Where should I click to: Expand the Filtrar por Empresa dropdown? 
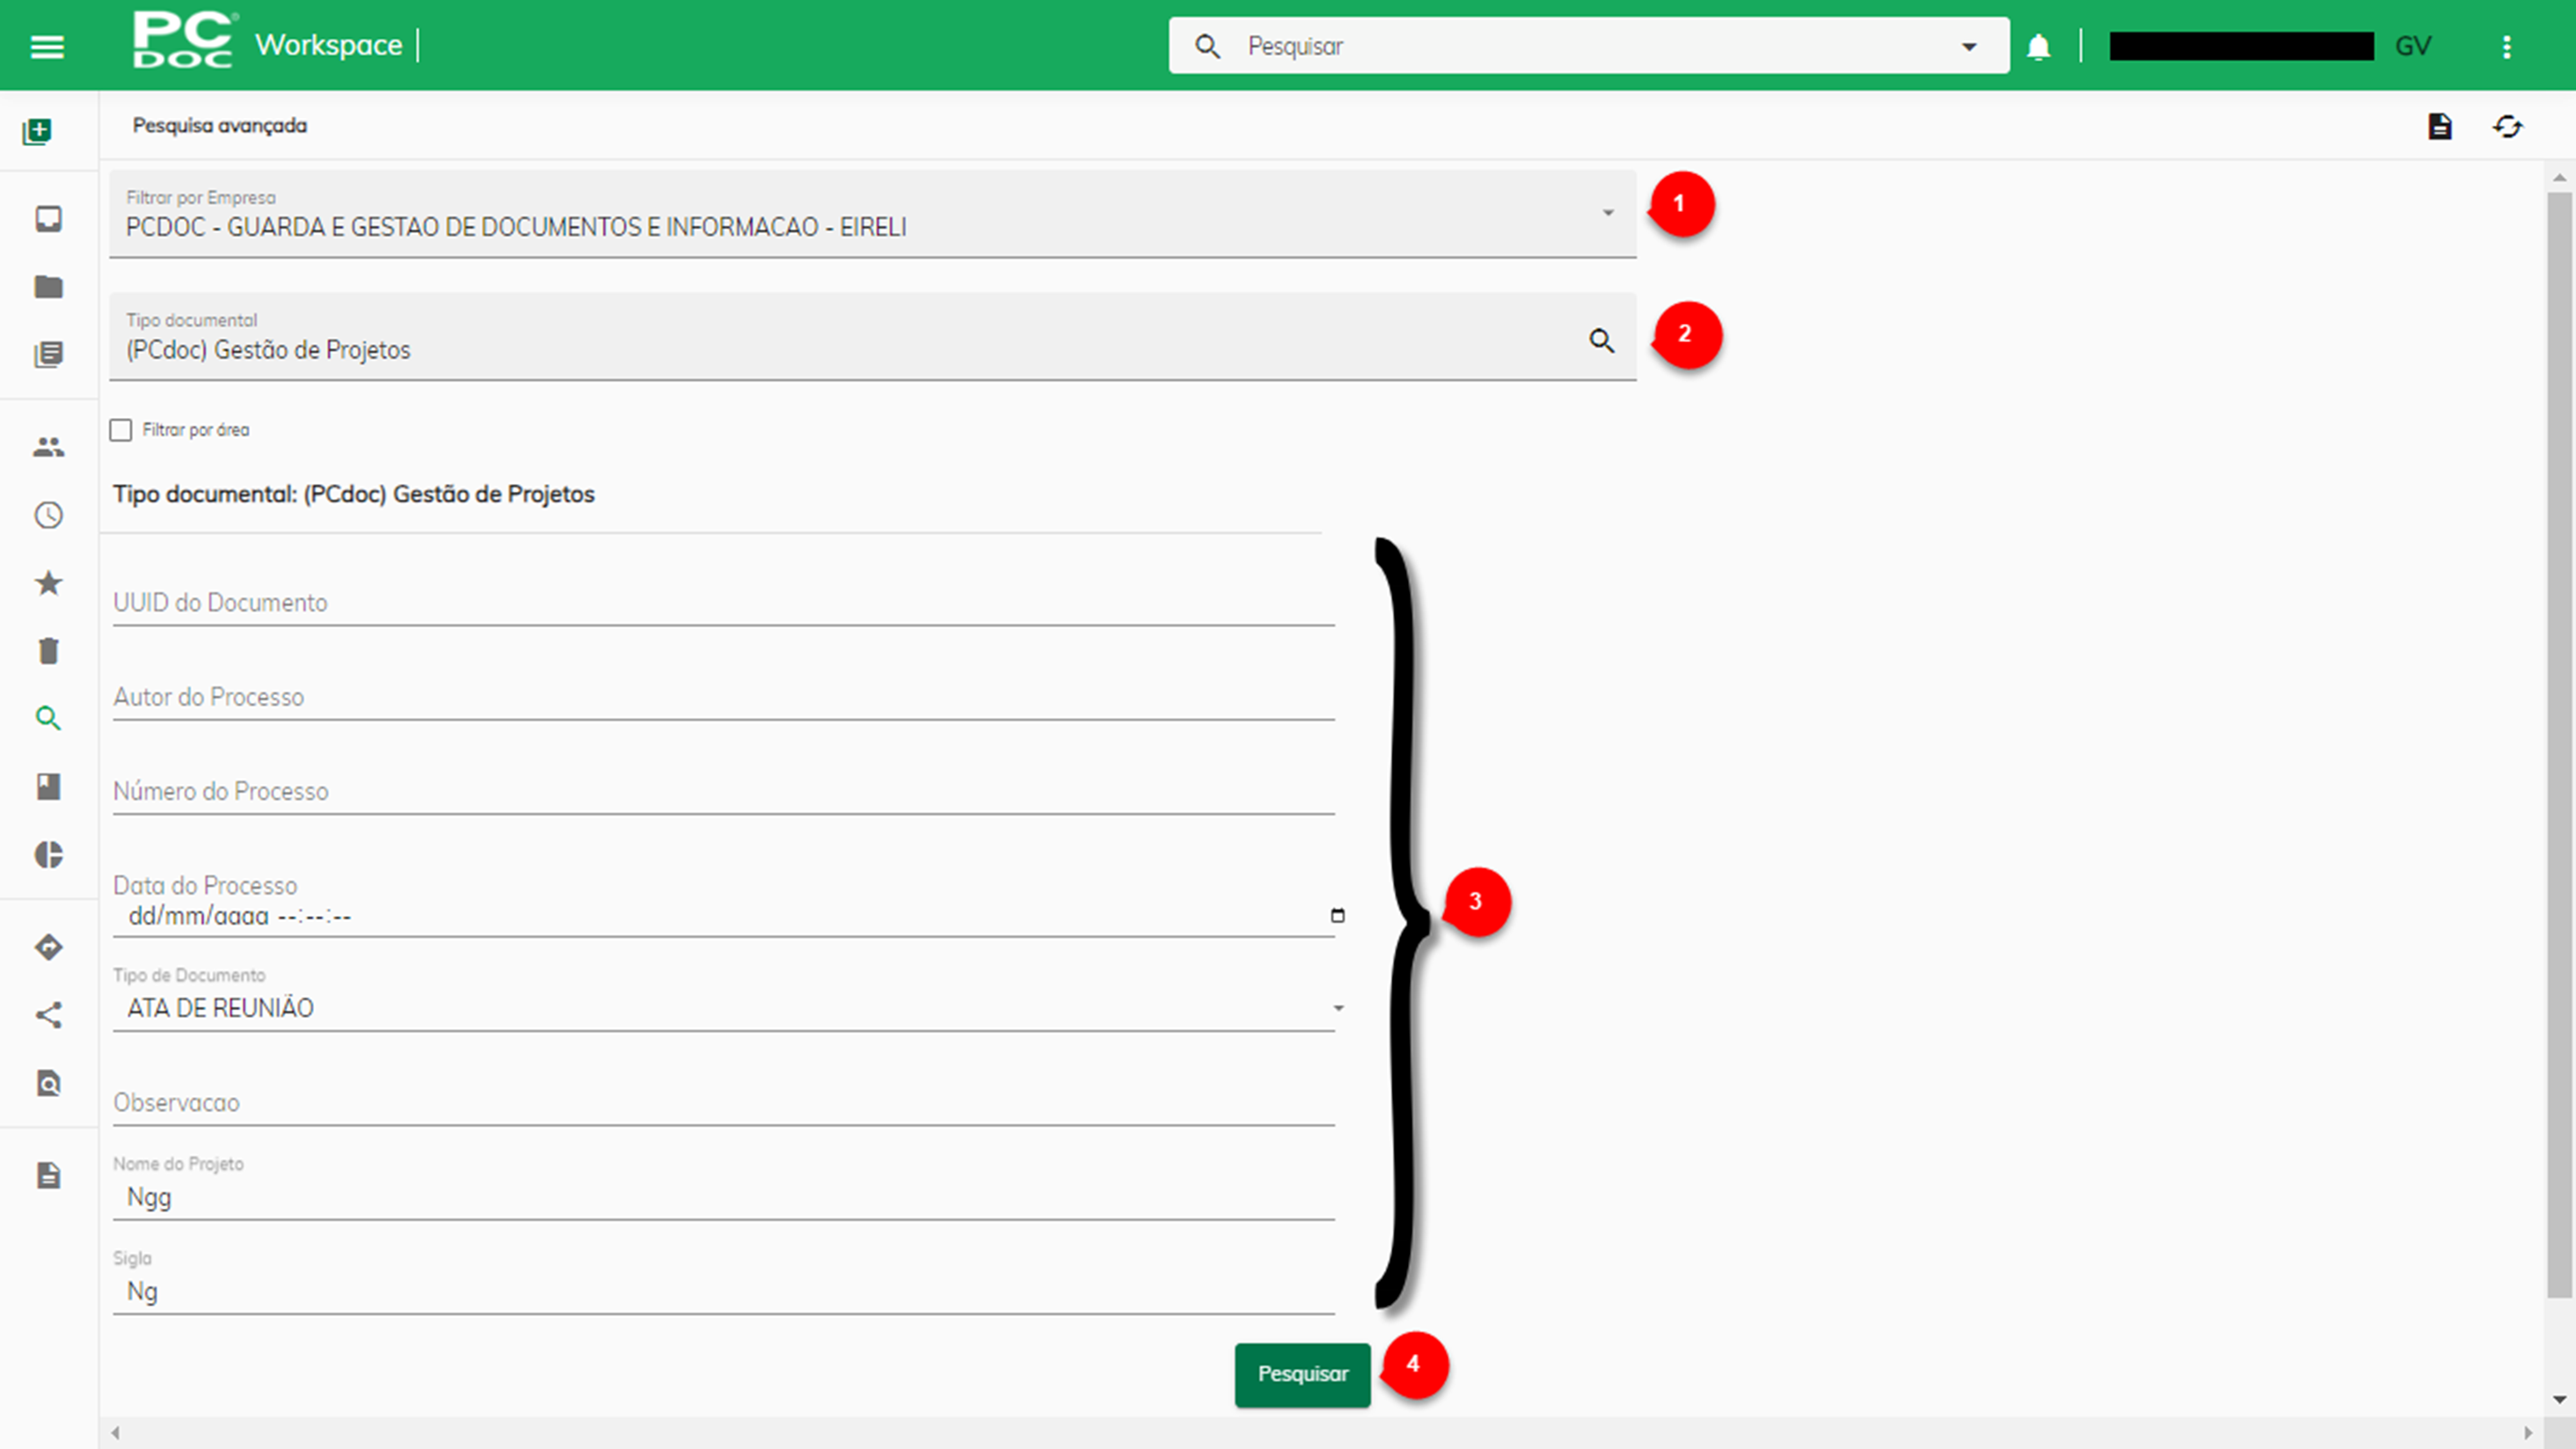tap(1608, 213)
